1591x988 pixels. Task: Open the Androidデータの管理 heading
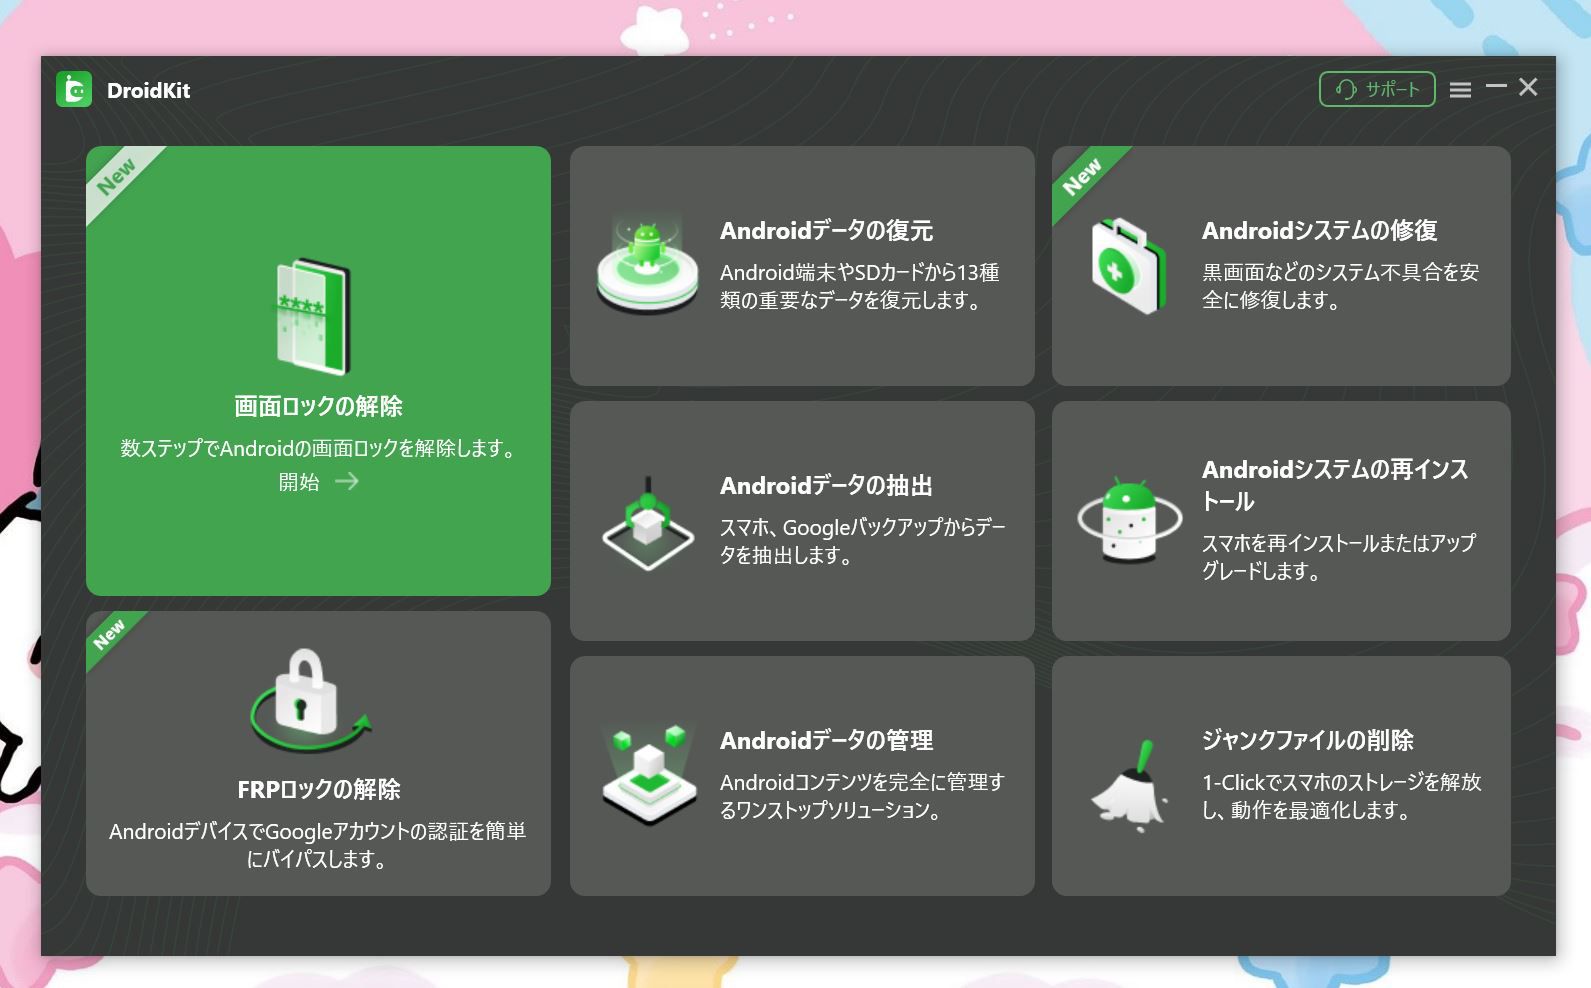click(x=826, y=741)
